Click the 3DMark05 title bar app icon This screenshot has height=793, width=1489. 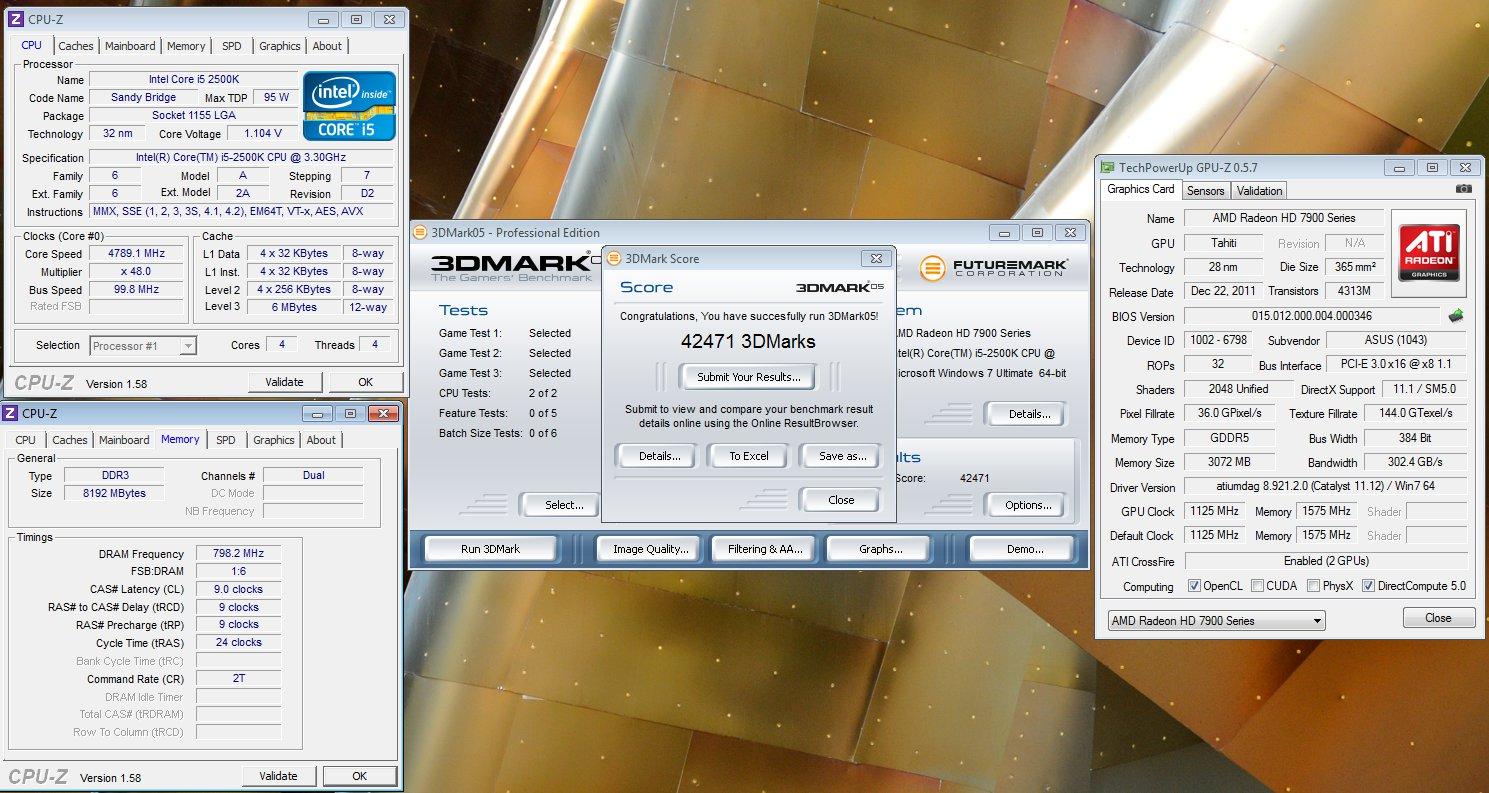coord(421,232)
